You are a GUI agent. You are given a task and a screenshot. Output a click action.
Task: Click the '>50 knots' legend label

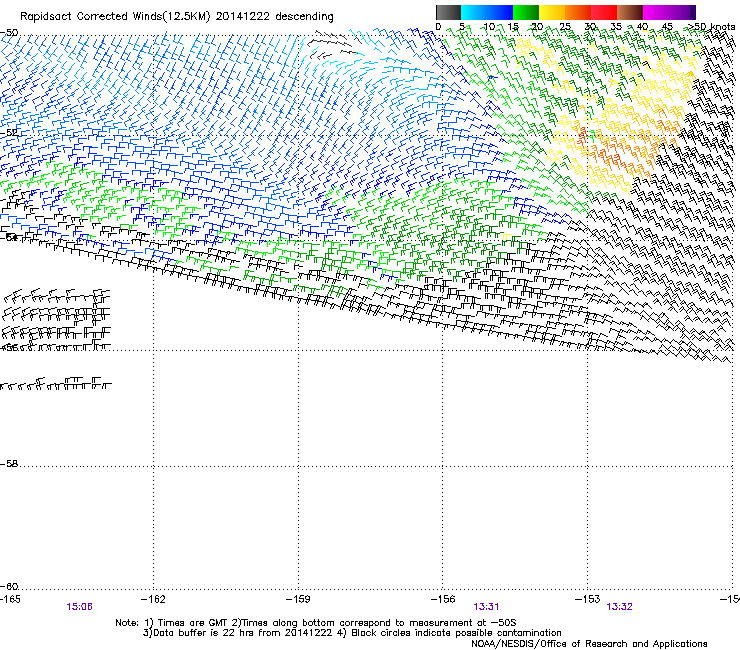pos(711,27)
